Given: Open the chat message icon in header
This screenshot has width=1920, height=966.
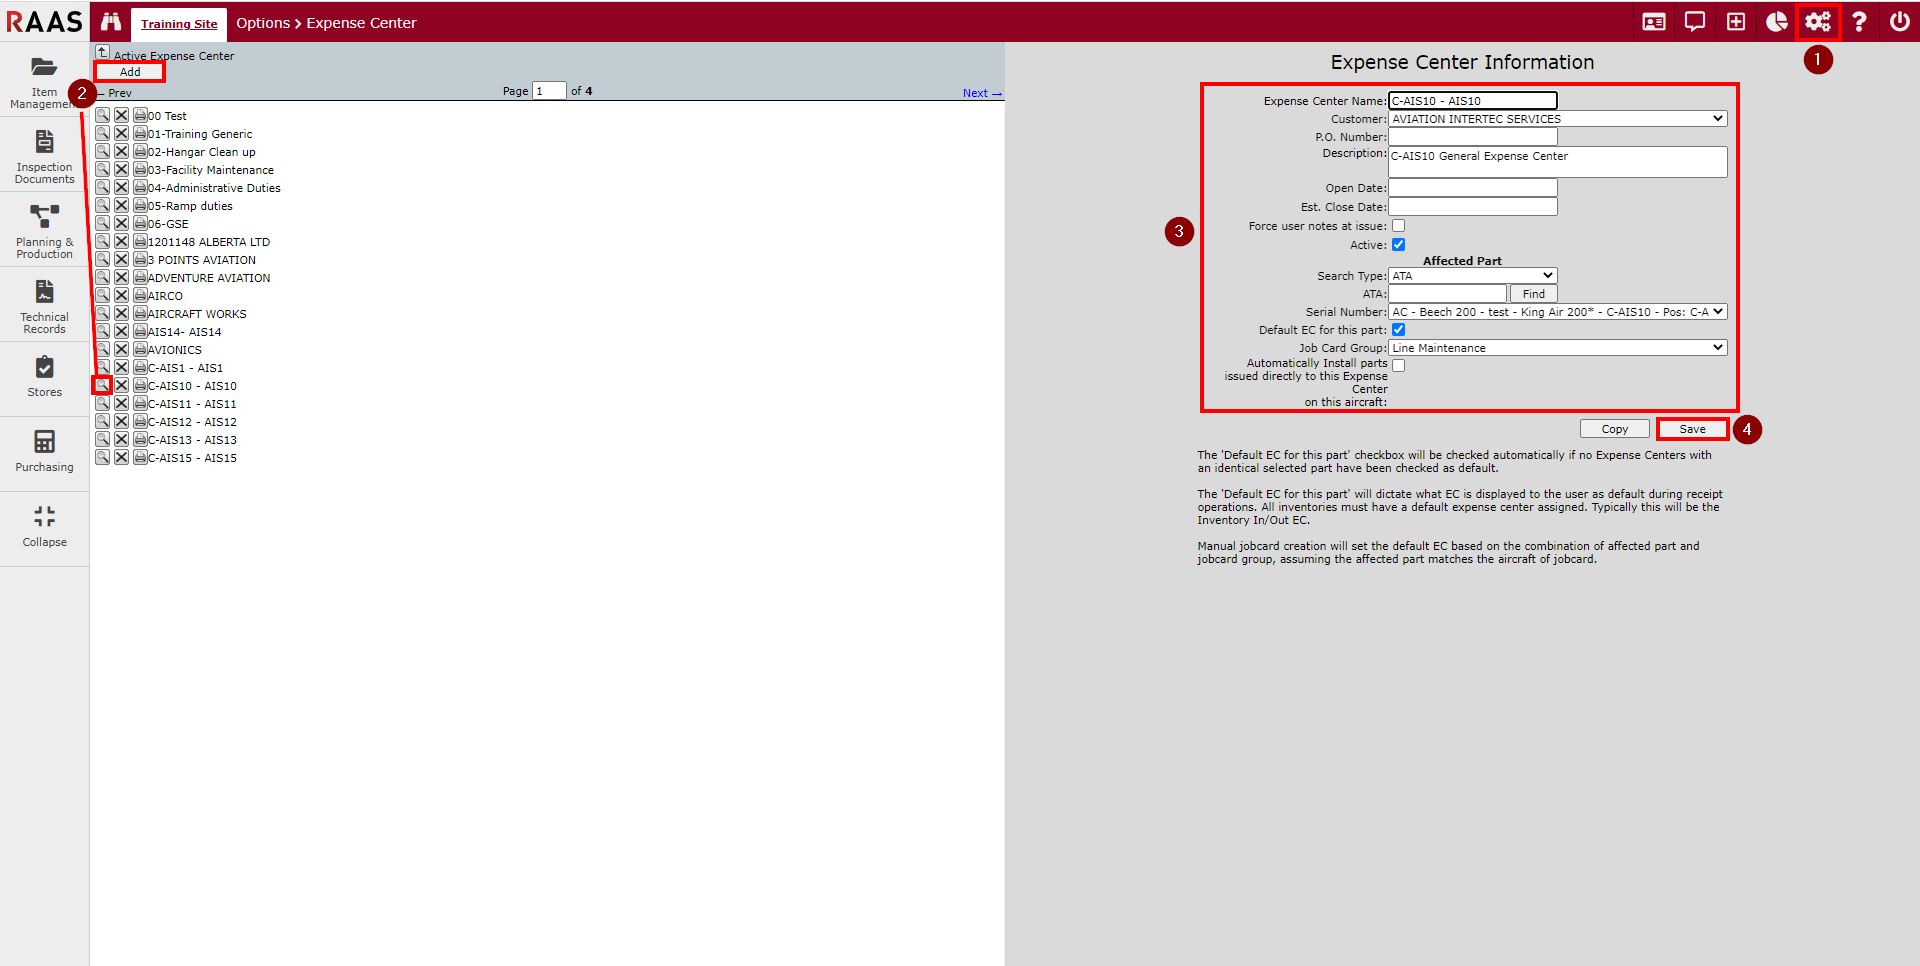Looking at the screenshot, I should coord(1694,22).
